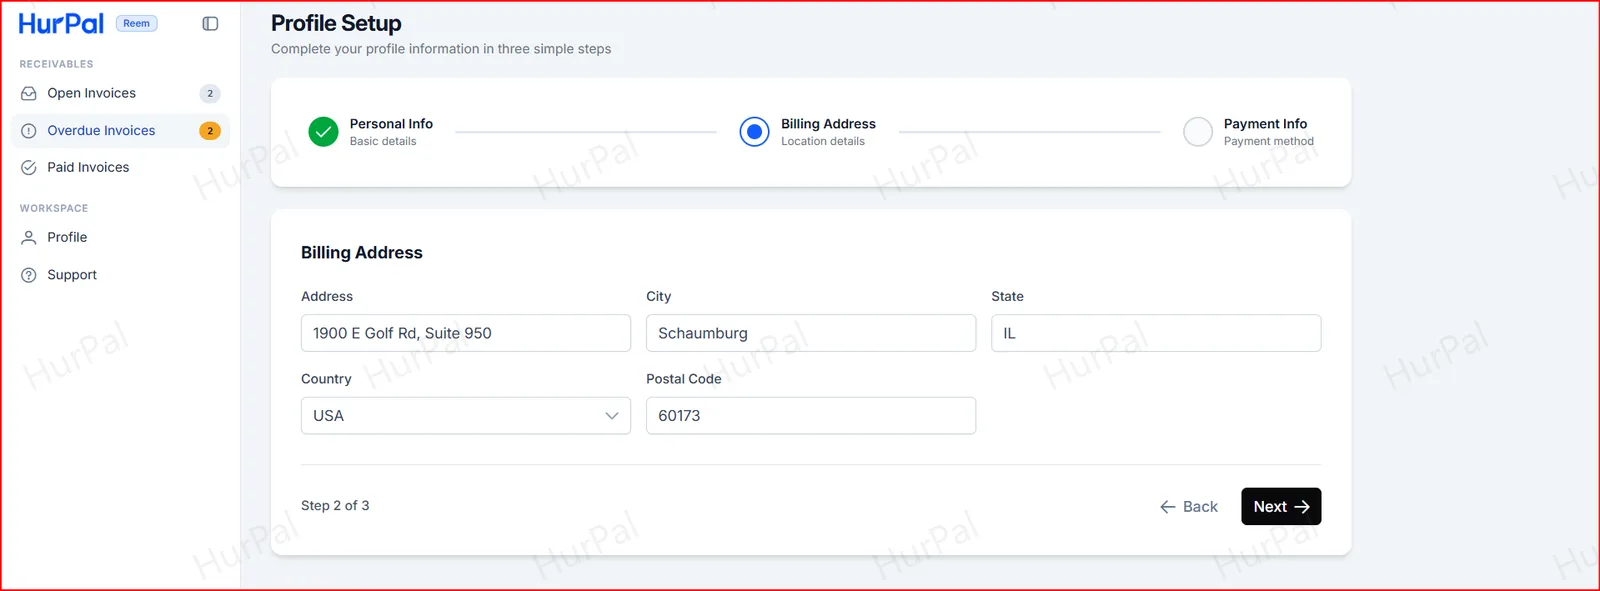Focus the City field with Schaumburg
Image resolution: width=1600 pixels, height=591 pixels.
point(811,333)
